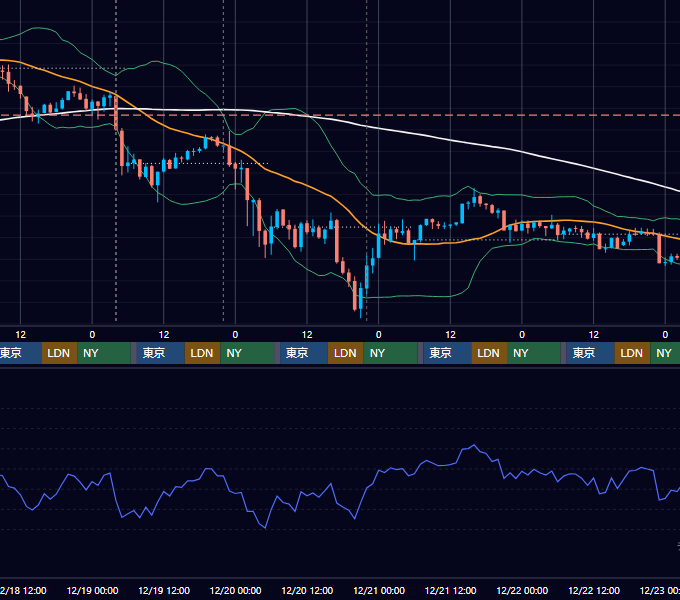Image resolution: width=680 pixels, height=600 pixels.
Task: Click the 12/19 00:00 time axis label
Action: coord(92,590)
